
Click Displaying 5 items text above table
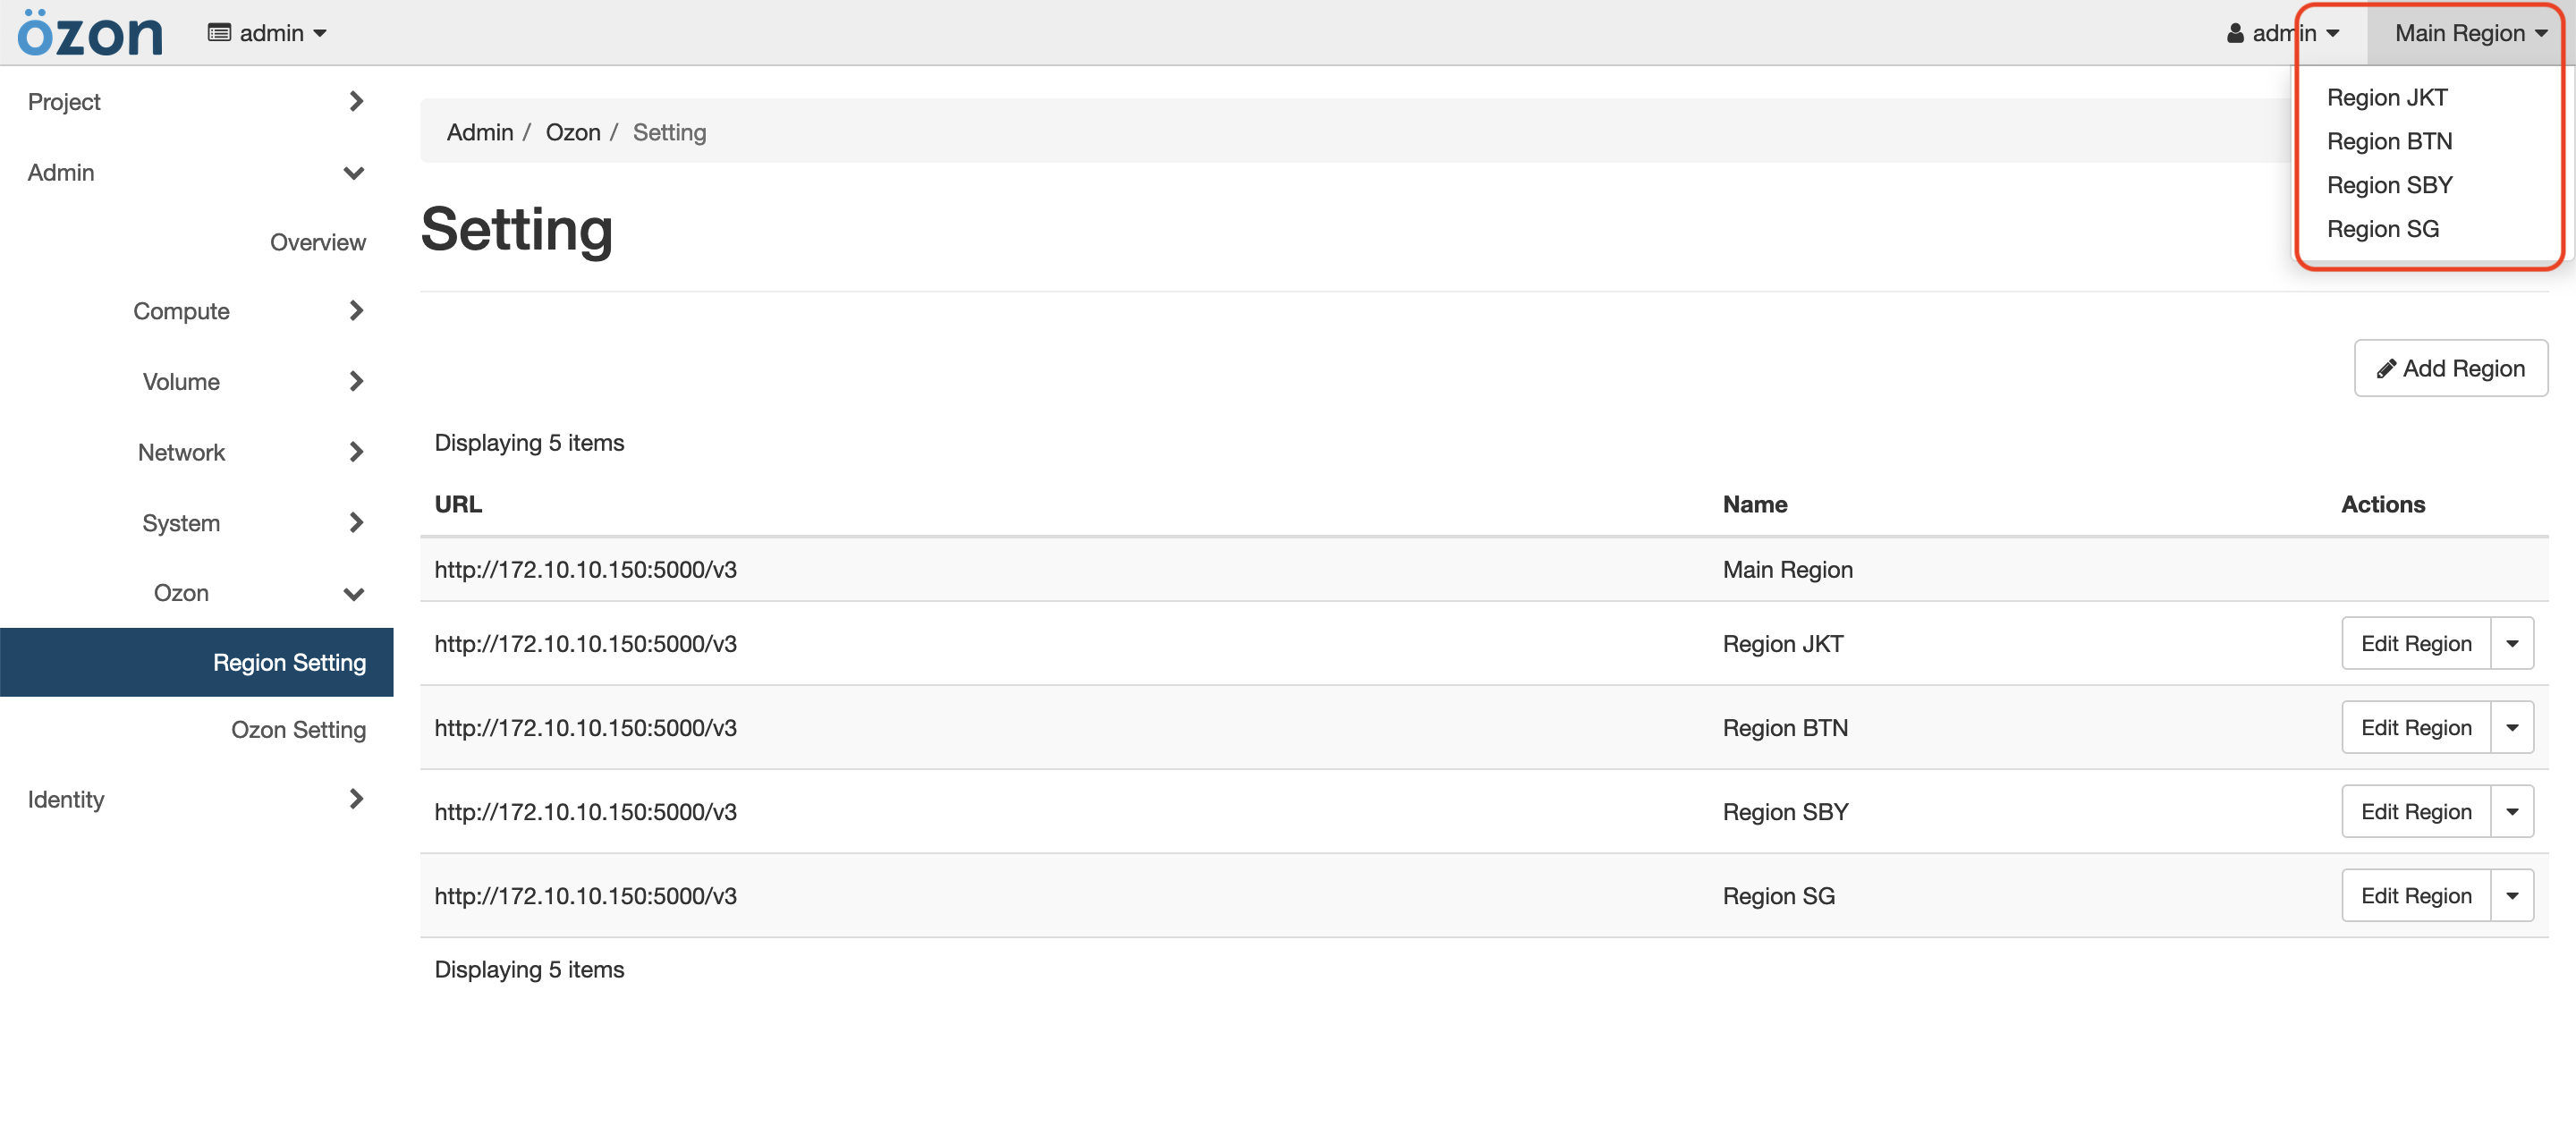(529, 442)
